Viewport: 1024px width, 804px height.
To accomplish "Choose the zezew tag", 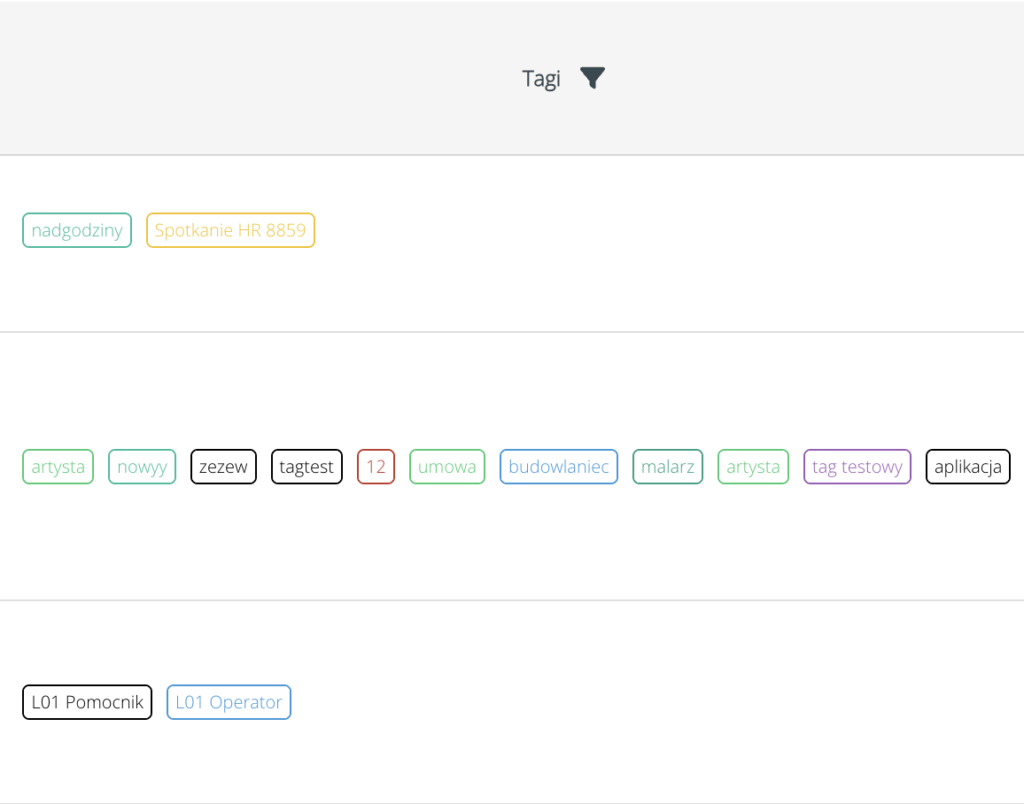I will click(x=224, y=467).
